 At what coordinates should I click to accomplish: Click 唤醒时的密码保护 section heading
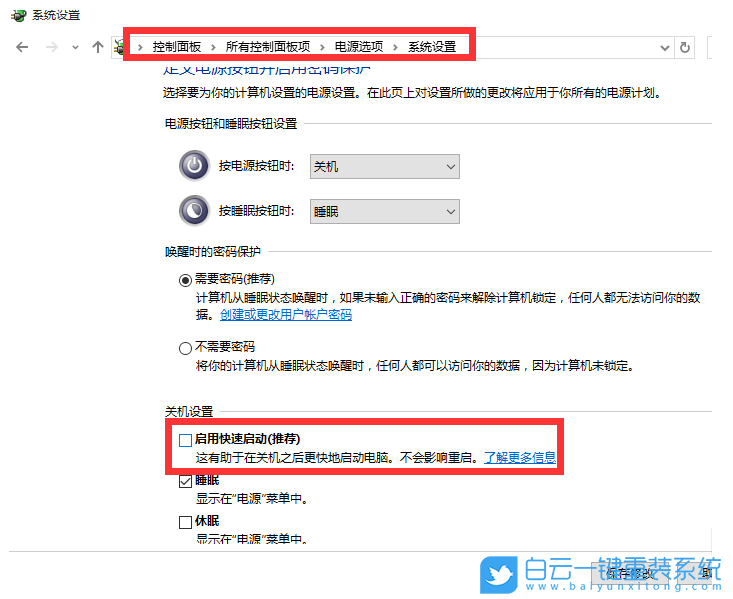(213, 252)
